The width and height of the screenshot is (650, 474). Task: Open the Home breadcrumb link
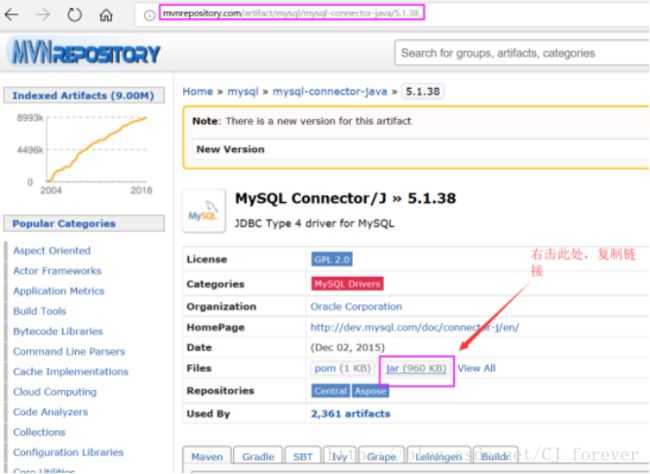point(198,91)
